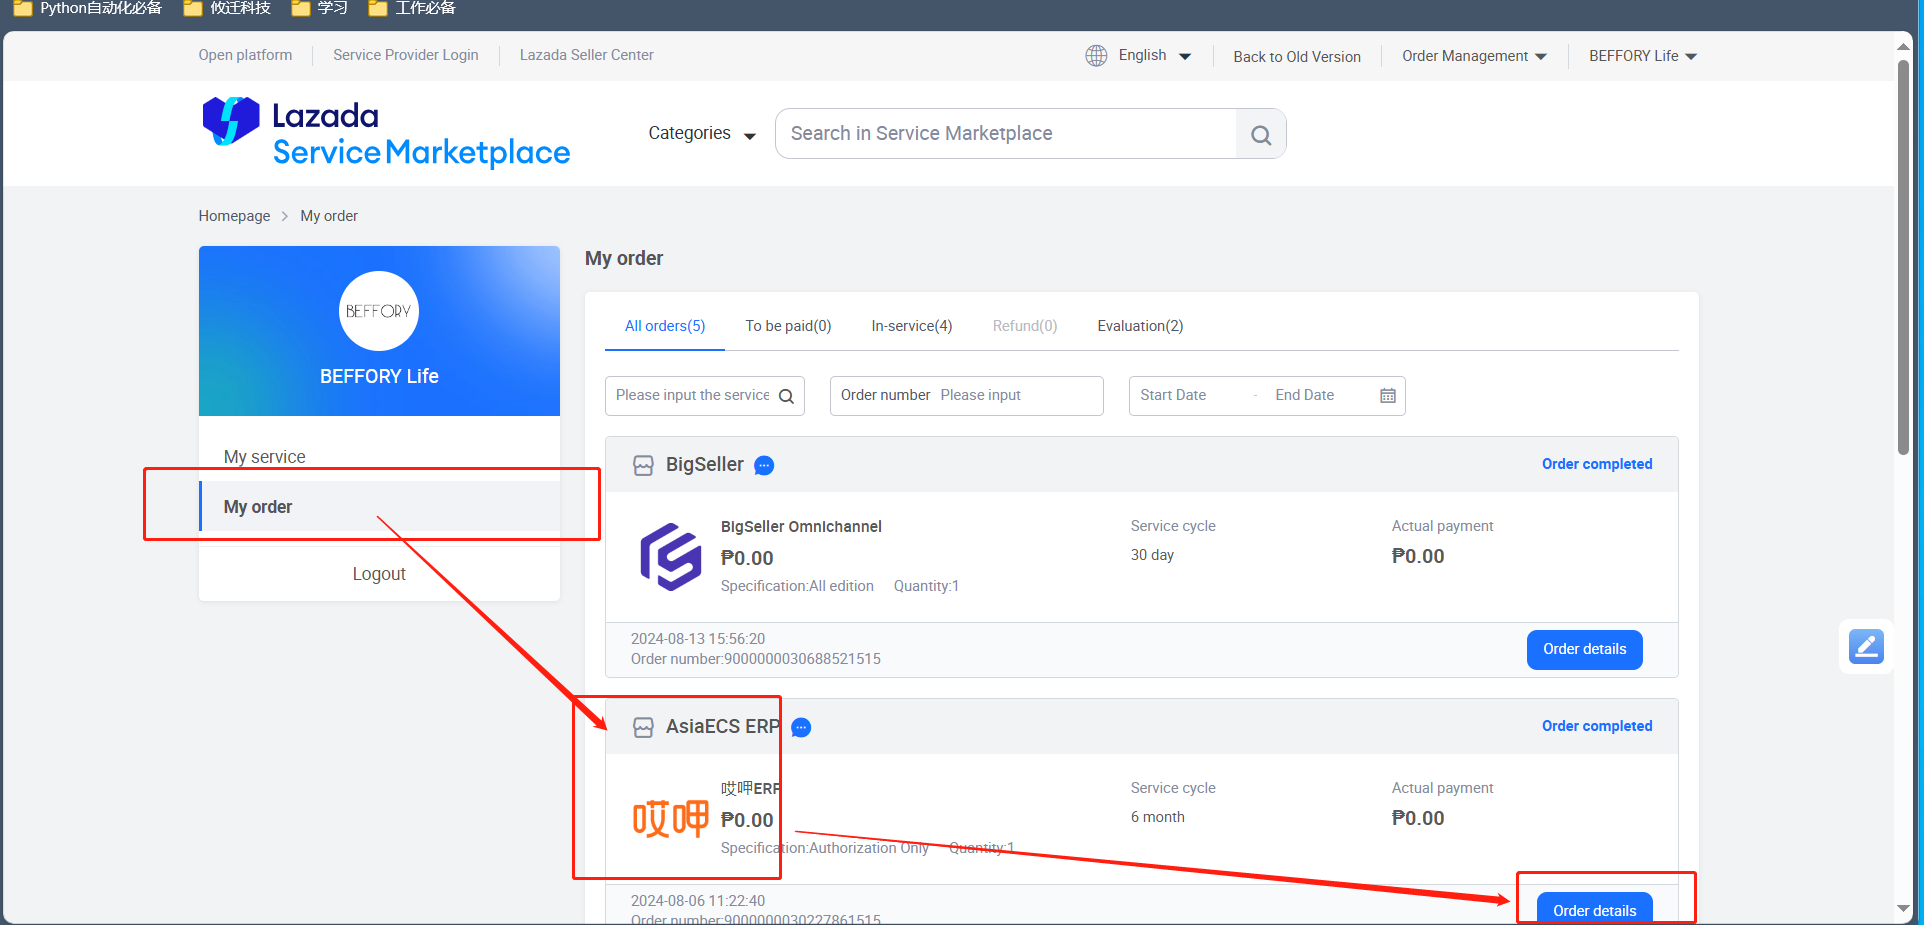Click the AsiaECS ERP provider name
The image size is (1924, 925).
pos(723,727)
